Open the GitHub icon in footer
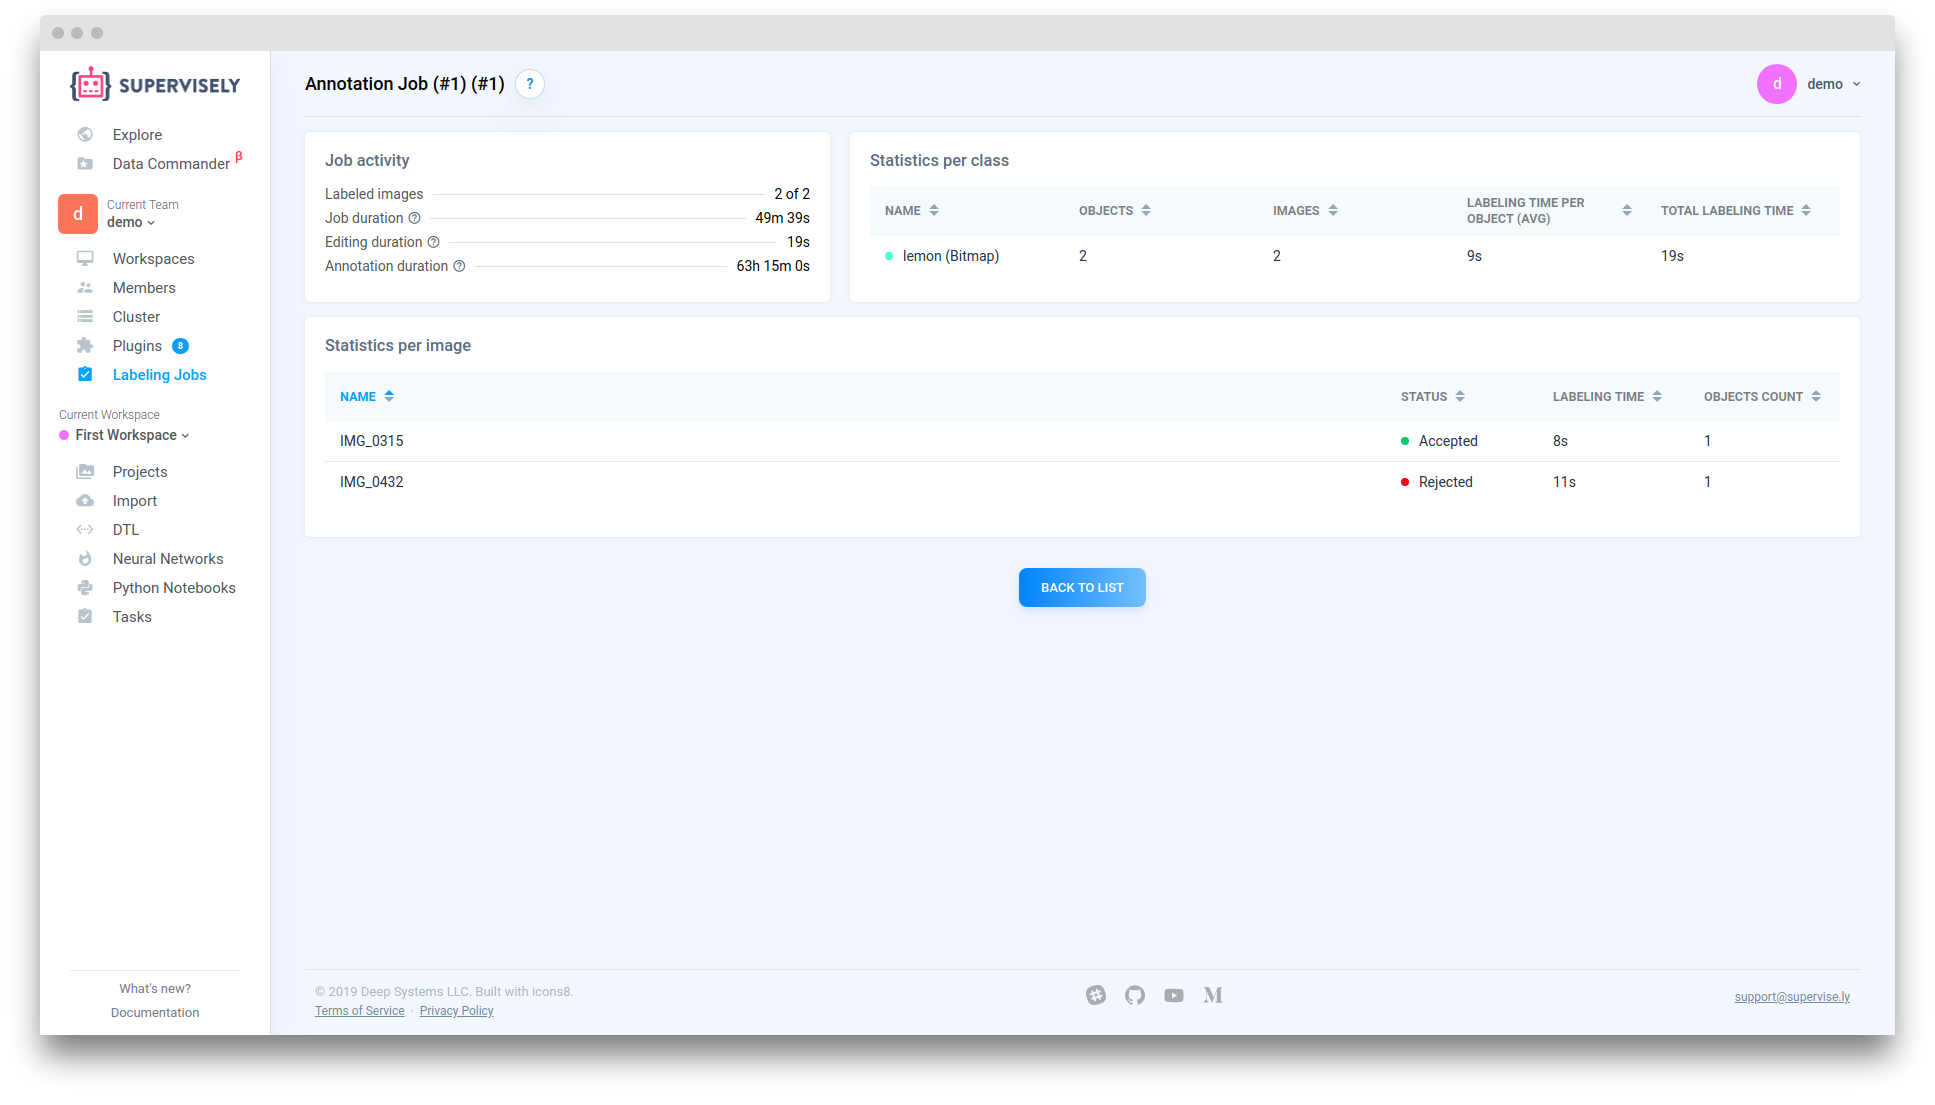The width and height of the screenshot is (1935, 1105). [1134, 995]
